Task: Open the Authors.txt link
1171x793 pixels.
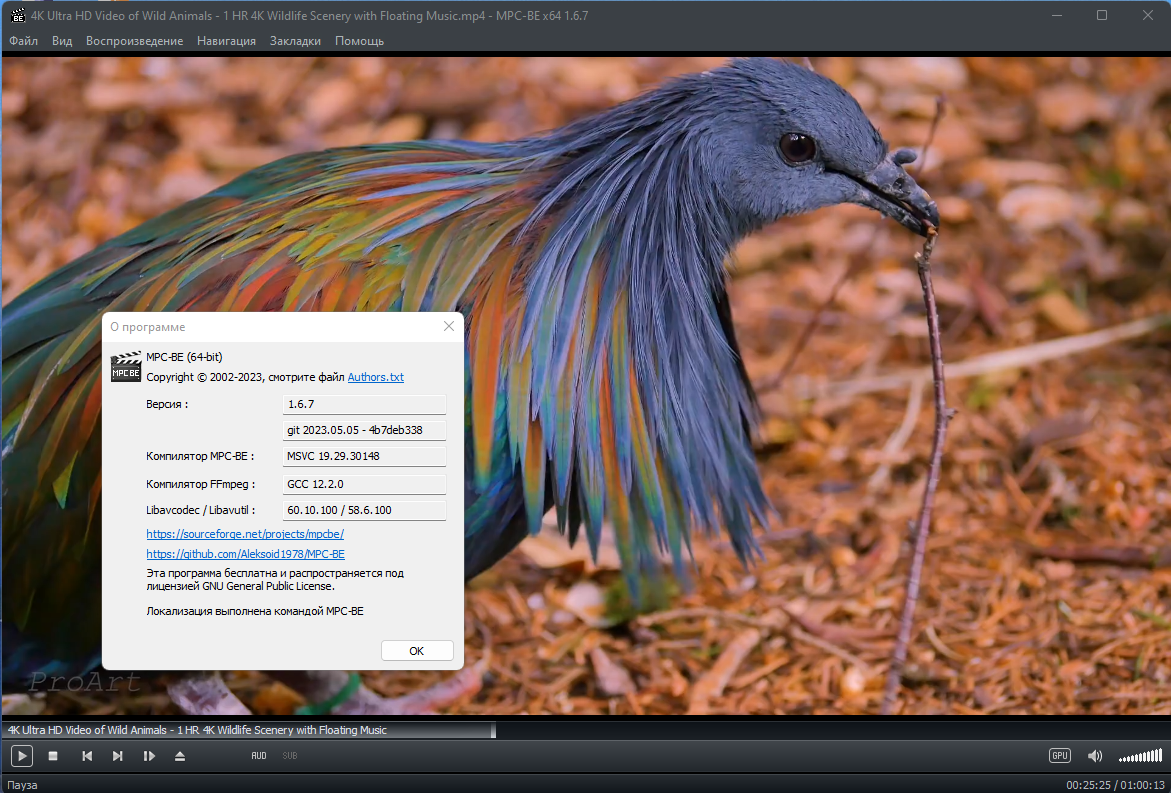Action: pyautogui.click(x=375, y=378)
